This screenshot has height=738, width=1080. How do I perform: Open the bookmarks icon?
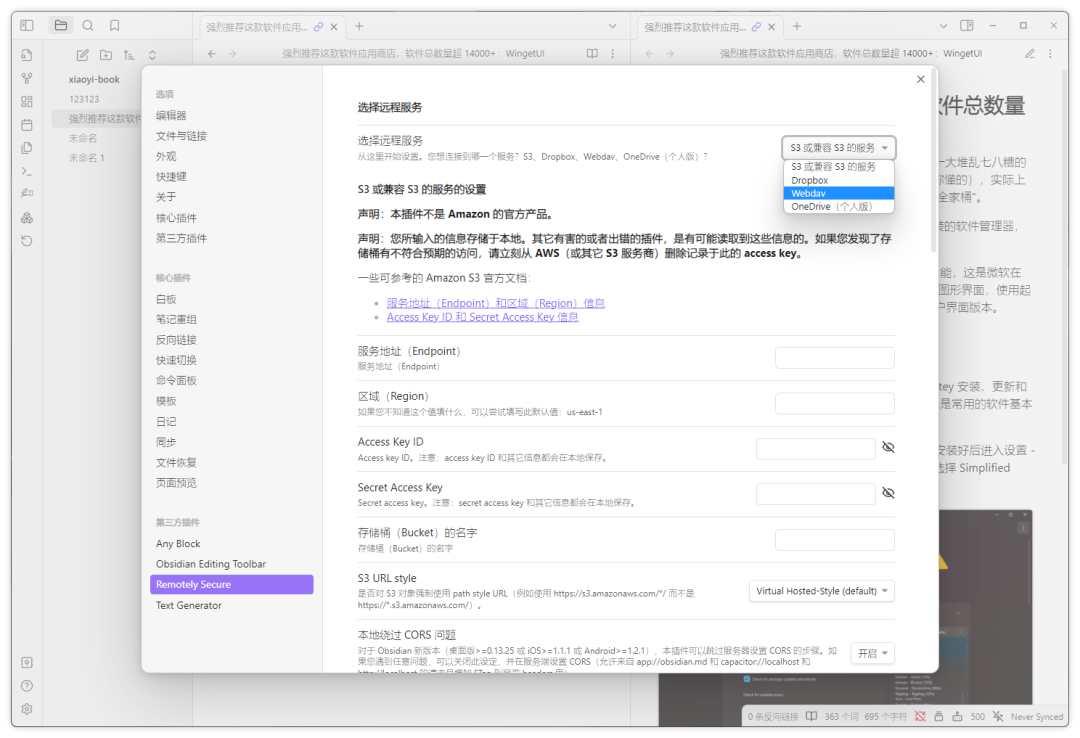point(114,25)
